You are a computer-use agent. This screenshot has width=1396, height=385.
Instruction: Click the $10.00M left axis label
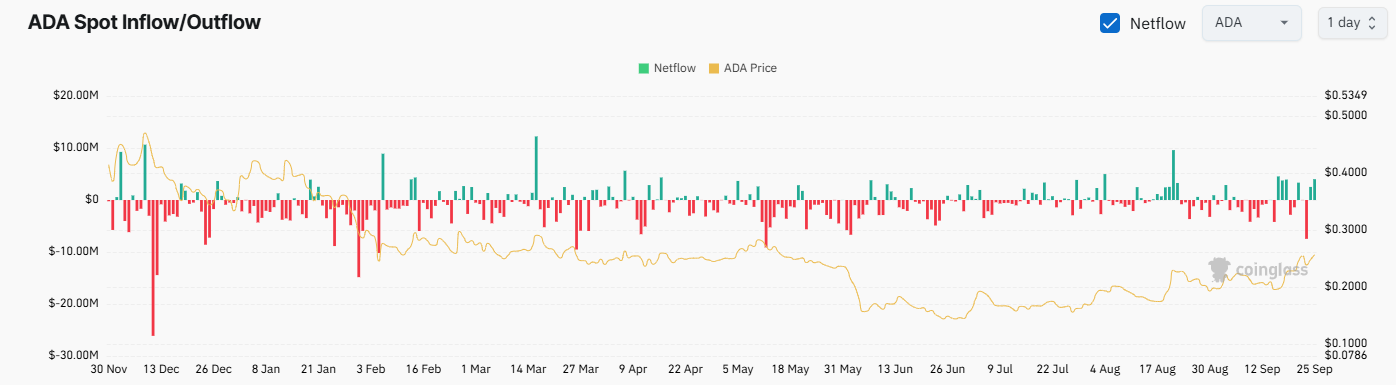click(x=75, y=148)
